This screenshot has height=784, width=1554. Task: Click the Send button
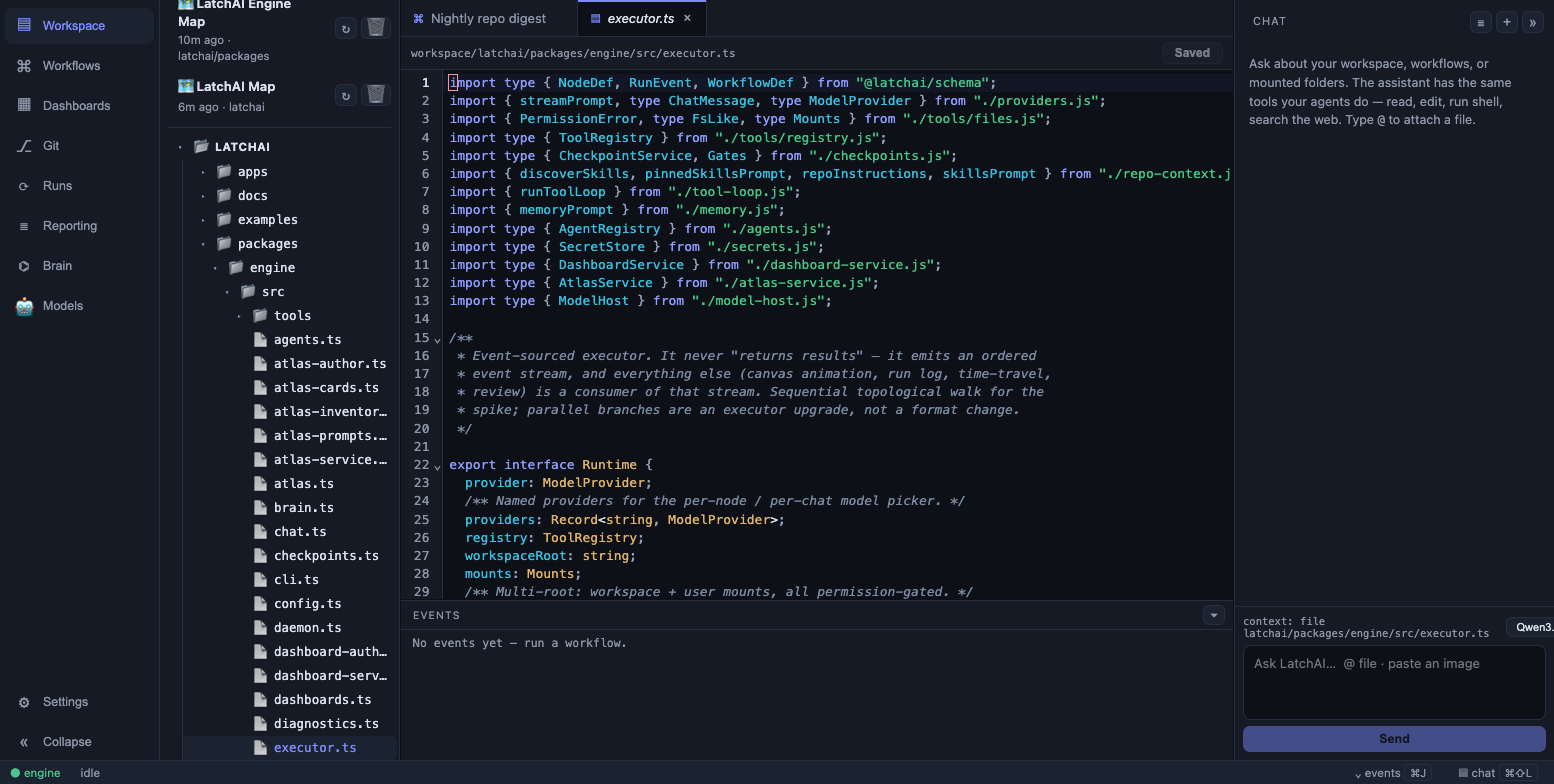pyautogui.click(x=1394, y=739)
